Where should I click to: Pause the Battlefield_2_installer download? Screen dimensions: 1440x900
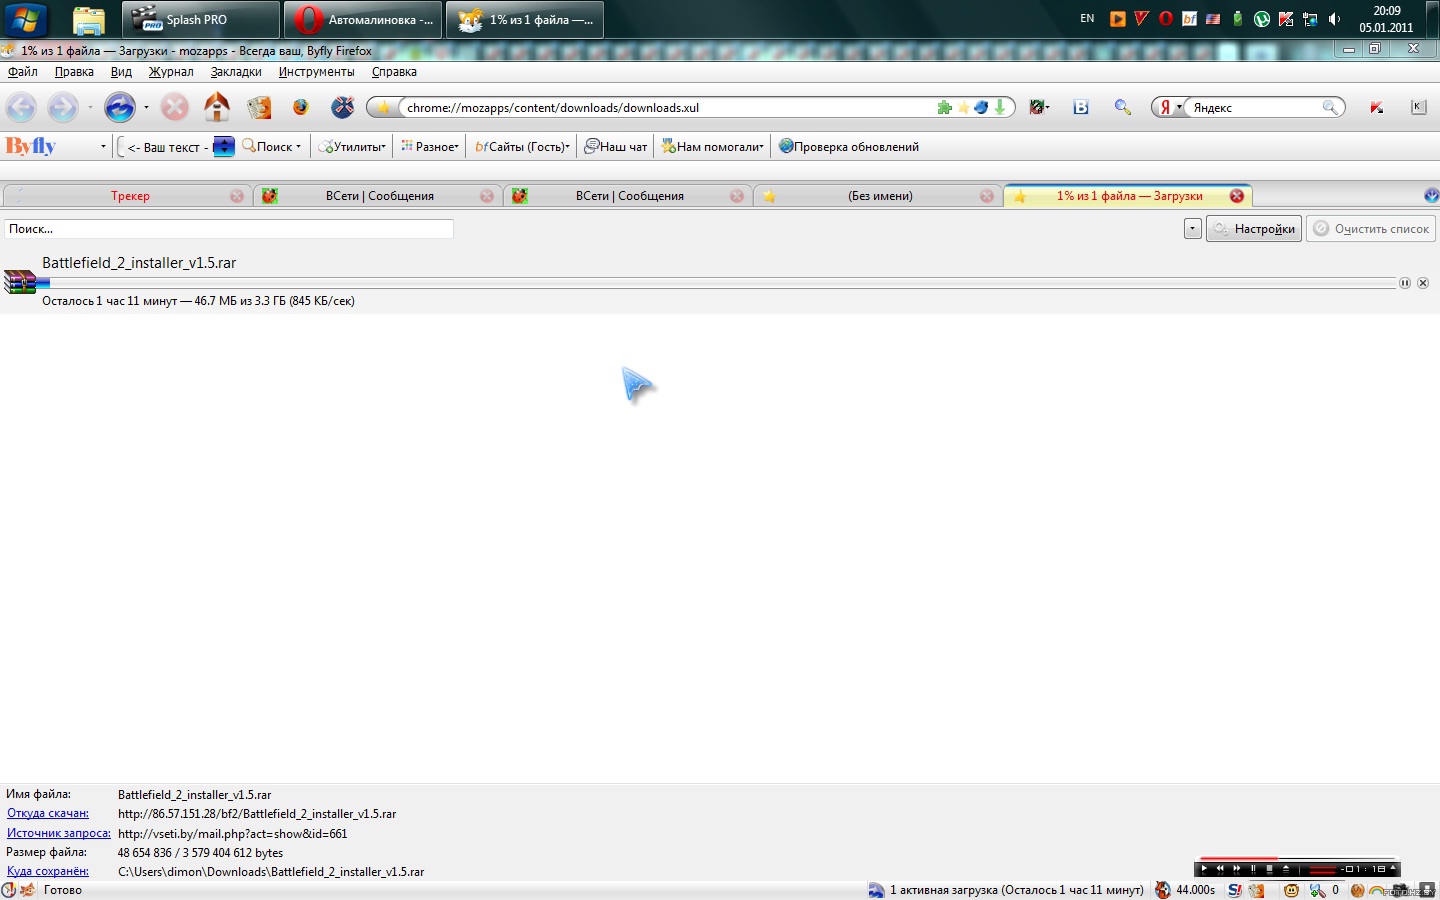1405,283
